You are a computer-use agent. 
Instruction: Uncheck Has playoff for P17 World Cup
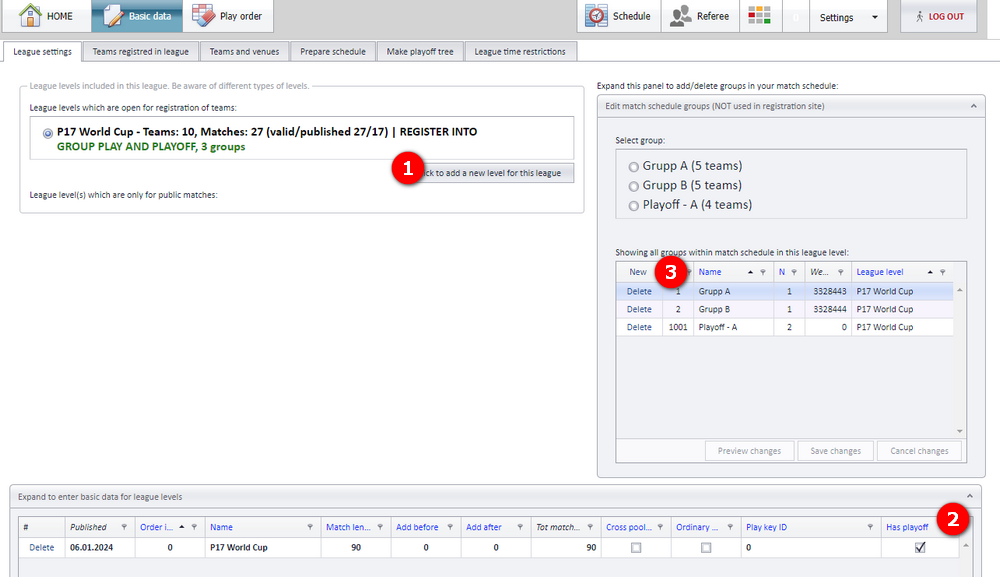[920, 548]
